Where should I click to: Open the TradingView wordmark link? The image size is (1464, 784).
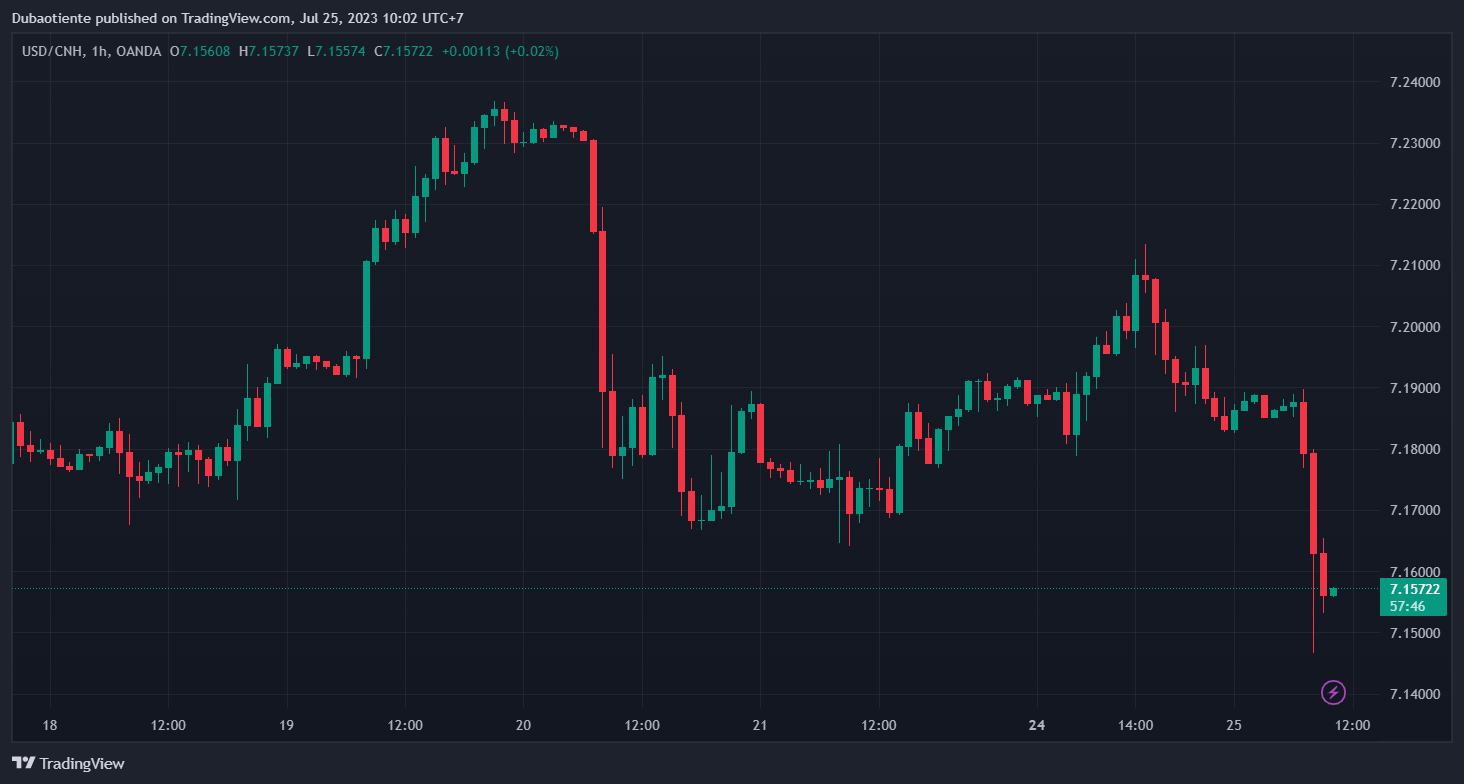[x=82, y=763]
